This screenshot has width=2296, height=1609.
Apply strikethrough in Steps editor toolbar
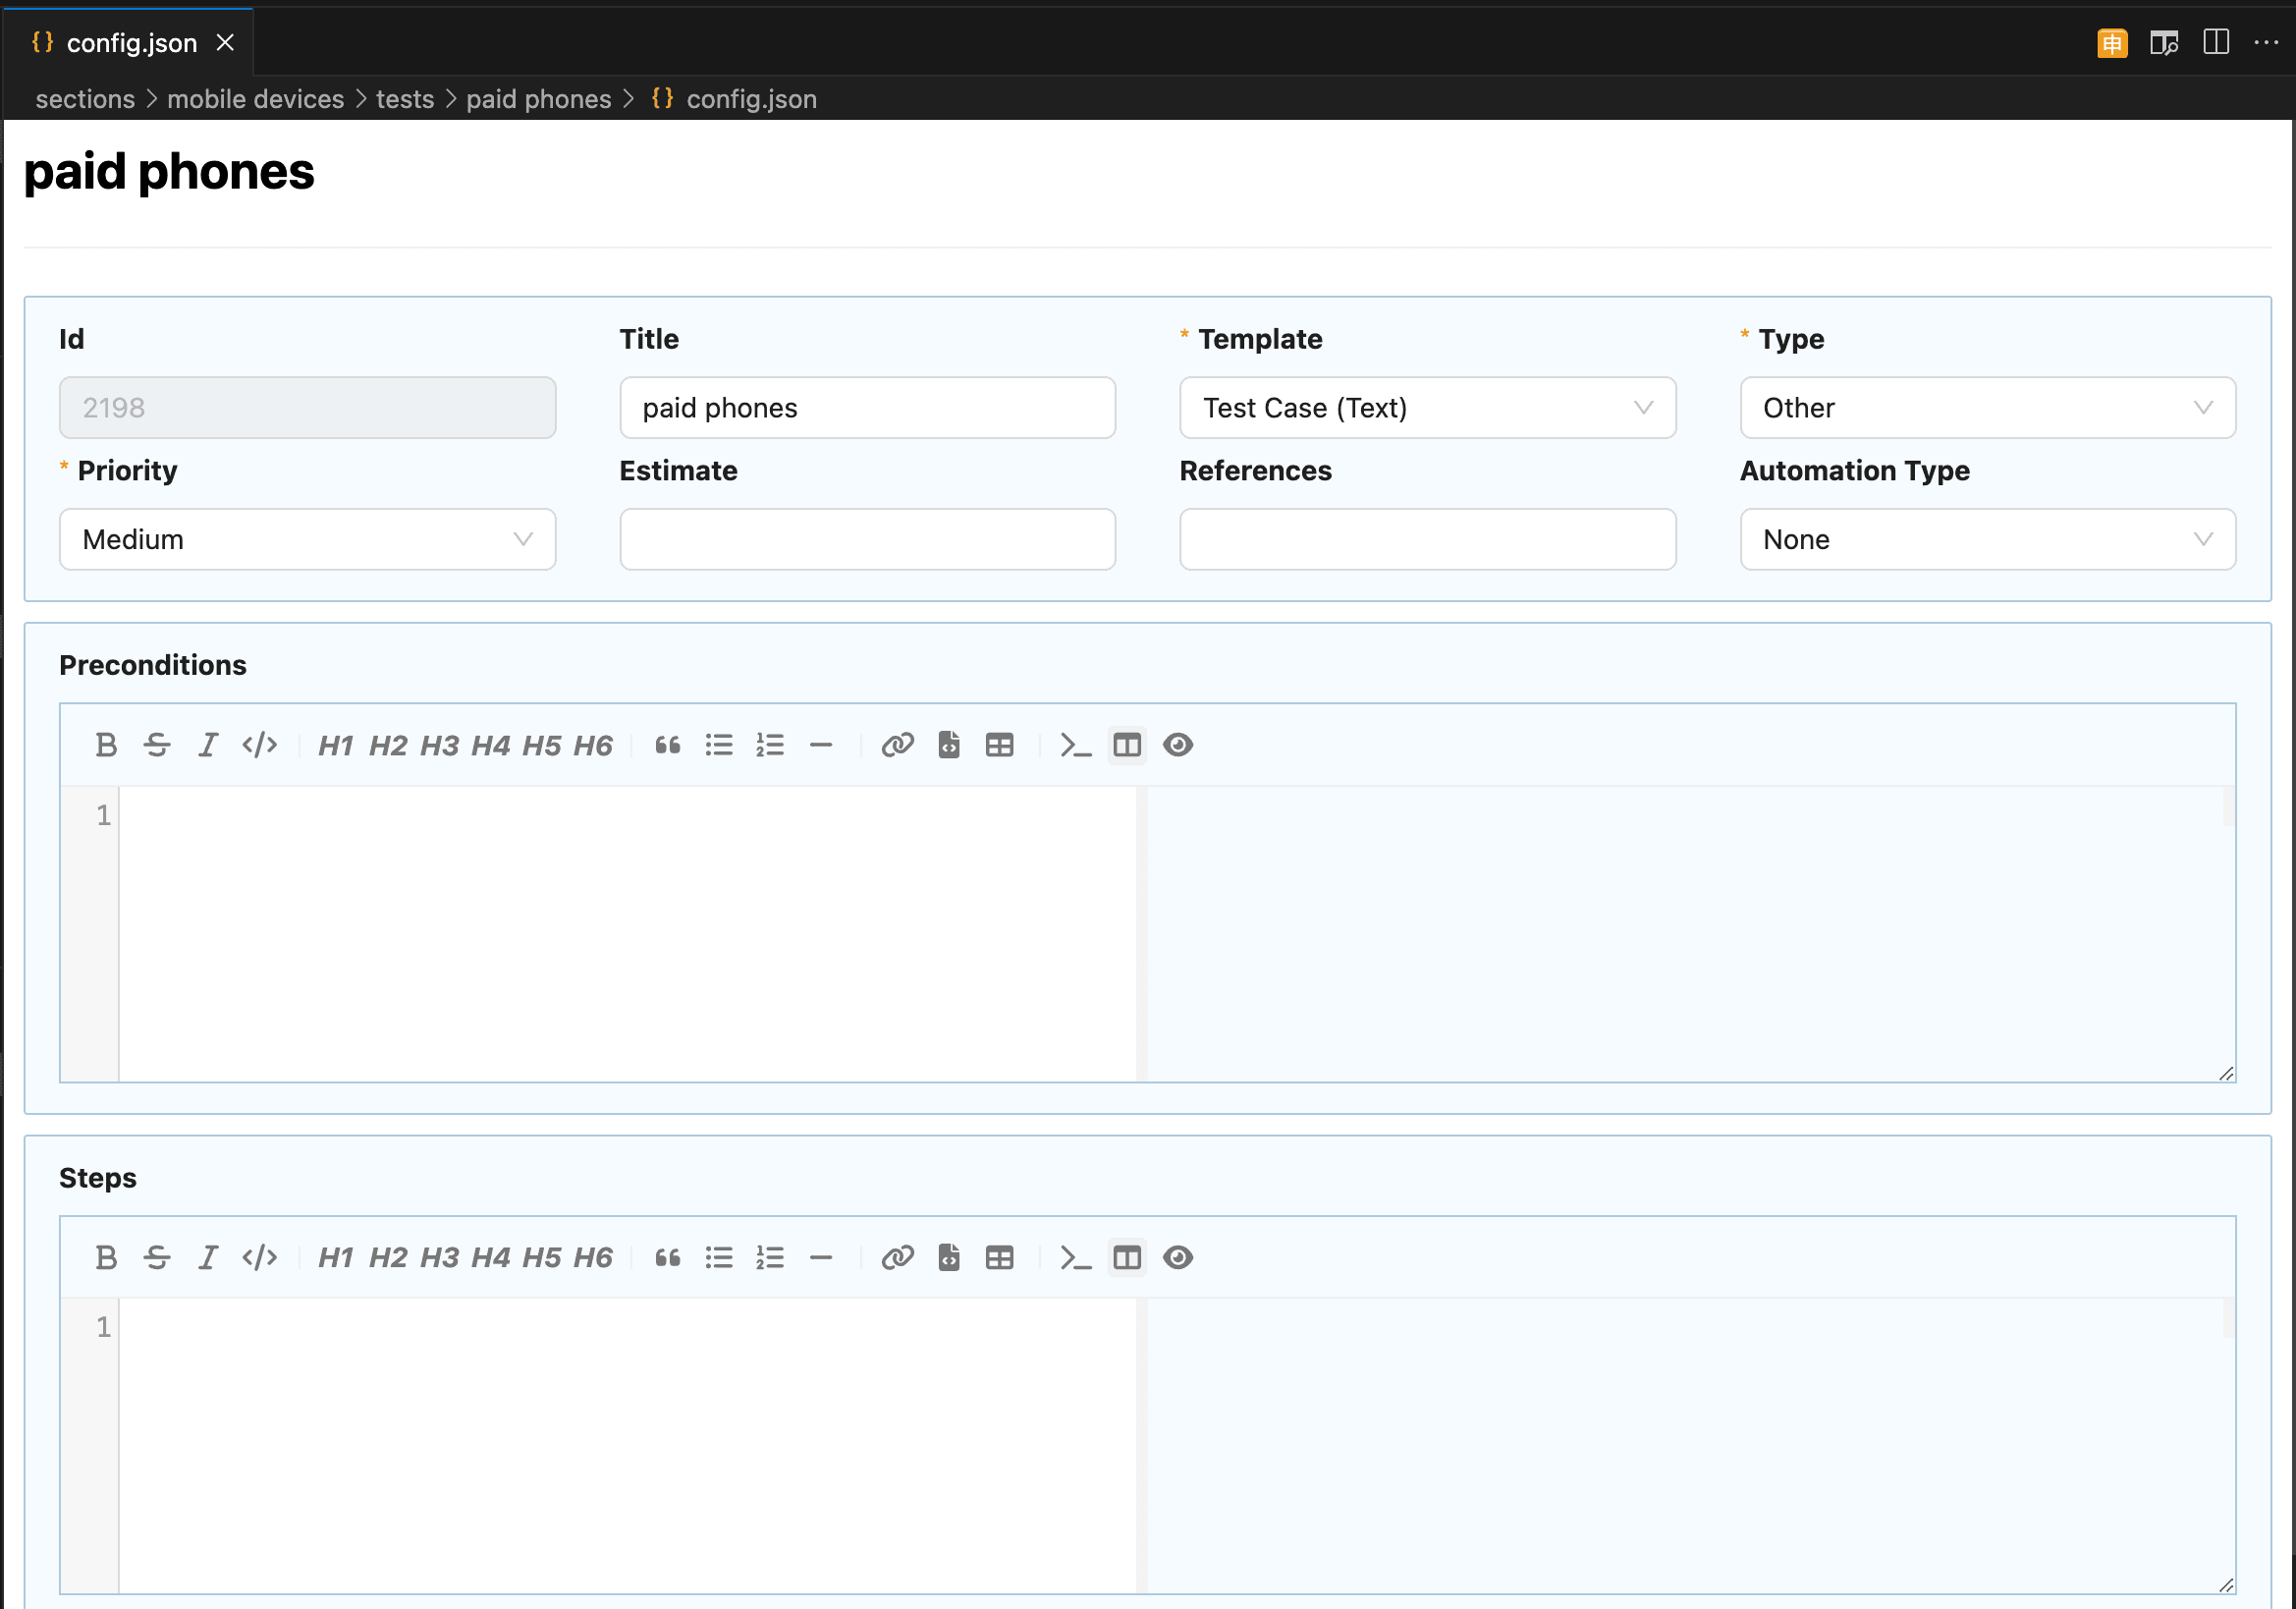point(157,1257)
